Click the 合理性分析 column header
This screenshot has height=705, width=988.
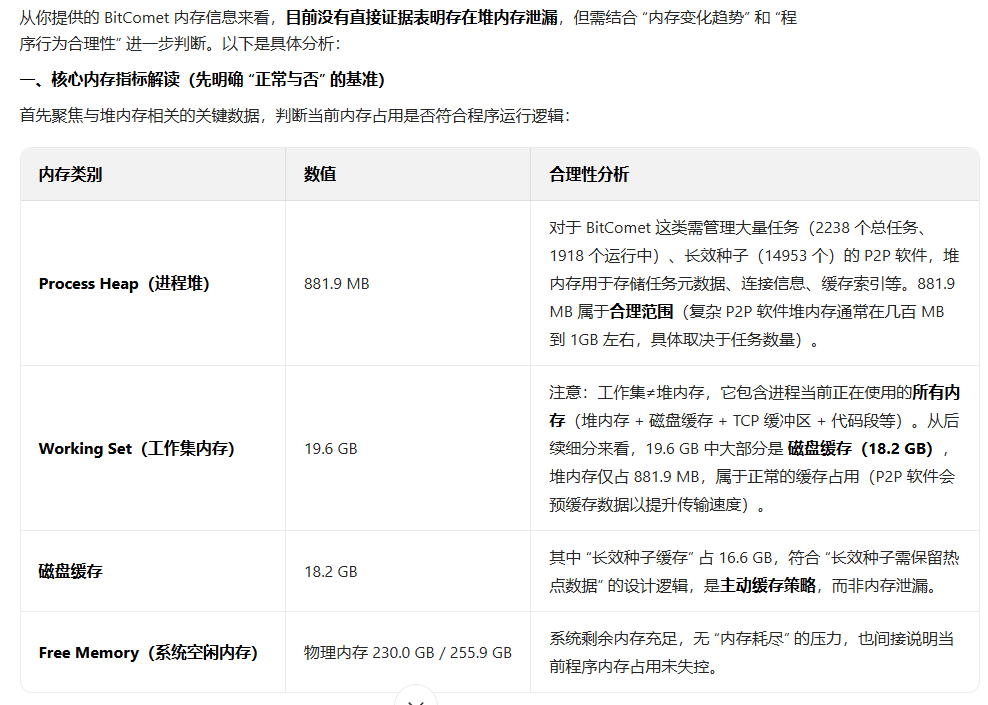click(x=589, y=174)
